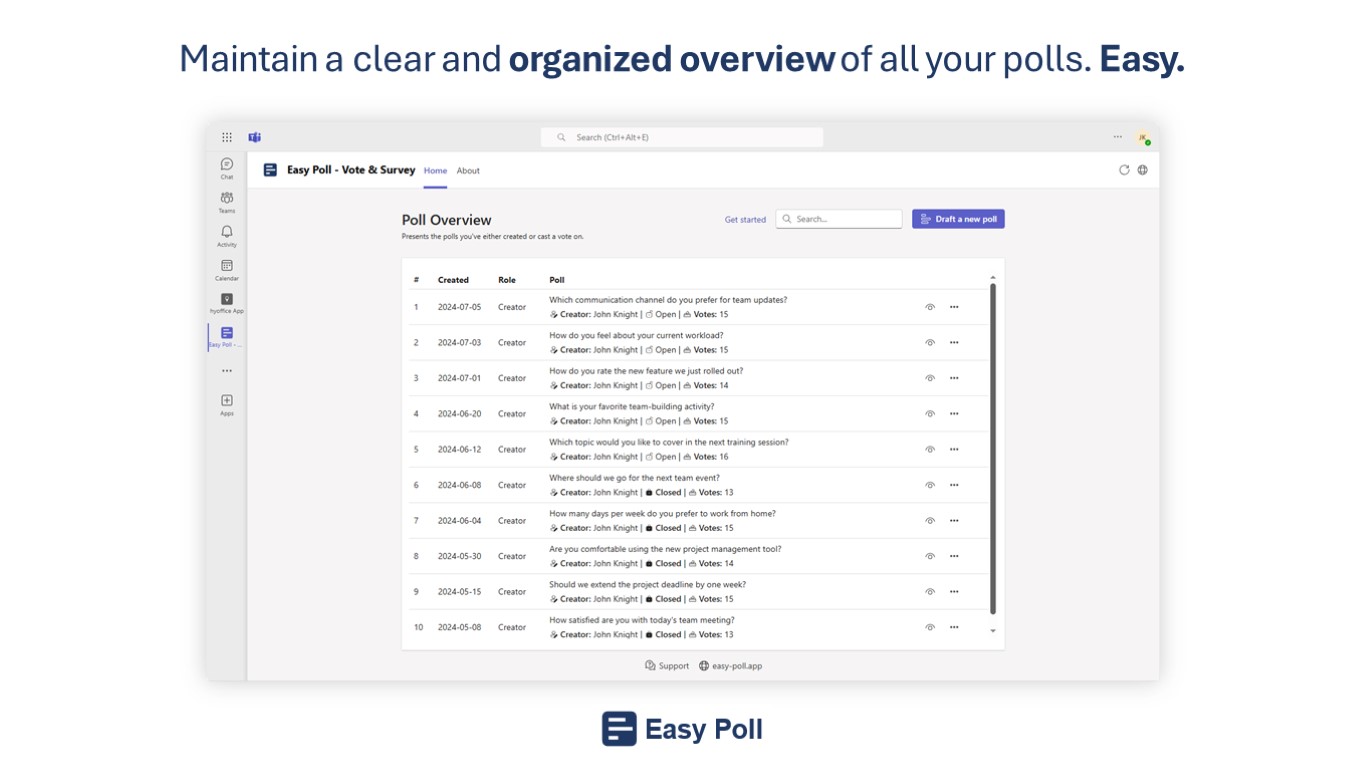Open Calendar from the left rail
The width and height of the screenshot is (1366, 768).
pos(227,268)
